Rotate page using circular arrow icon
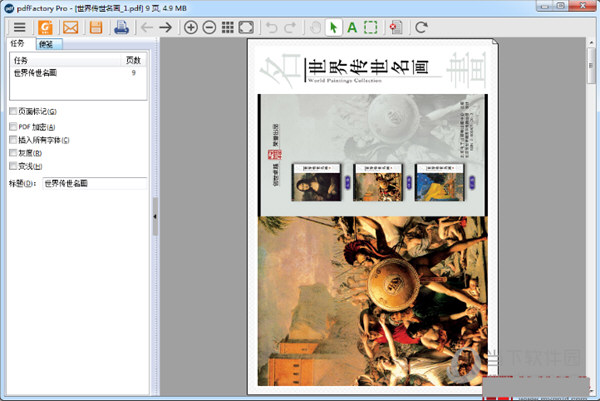Image resolution: width=600 pixels, height=401 pixels. pos(421,27)
